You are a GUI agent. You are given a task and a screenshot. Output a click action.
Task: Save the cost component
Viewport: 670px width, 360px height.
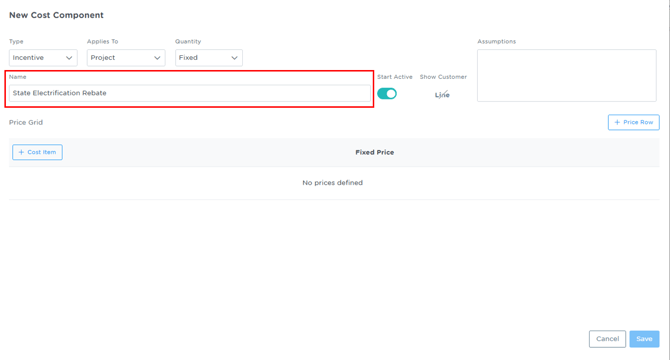[x=644, y=339]
